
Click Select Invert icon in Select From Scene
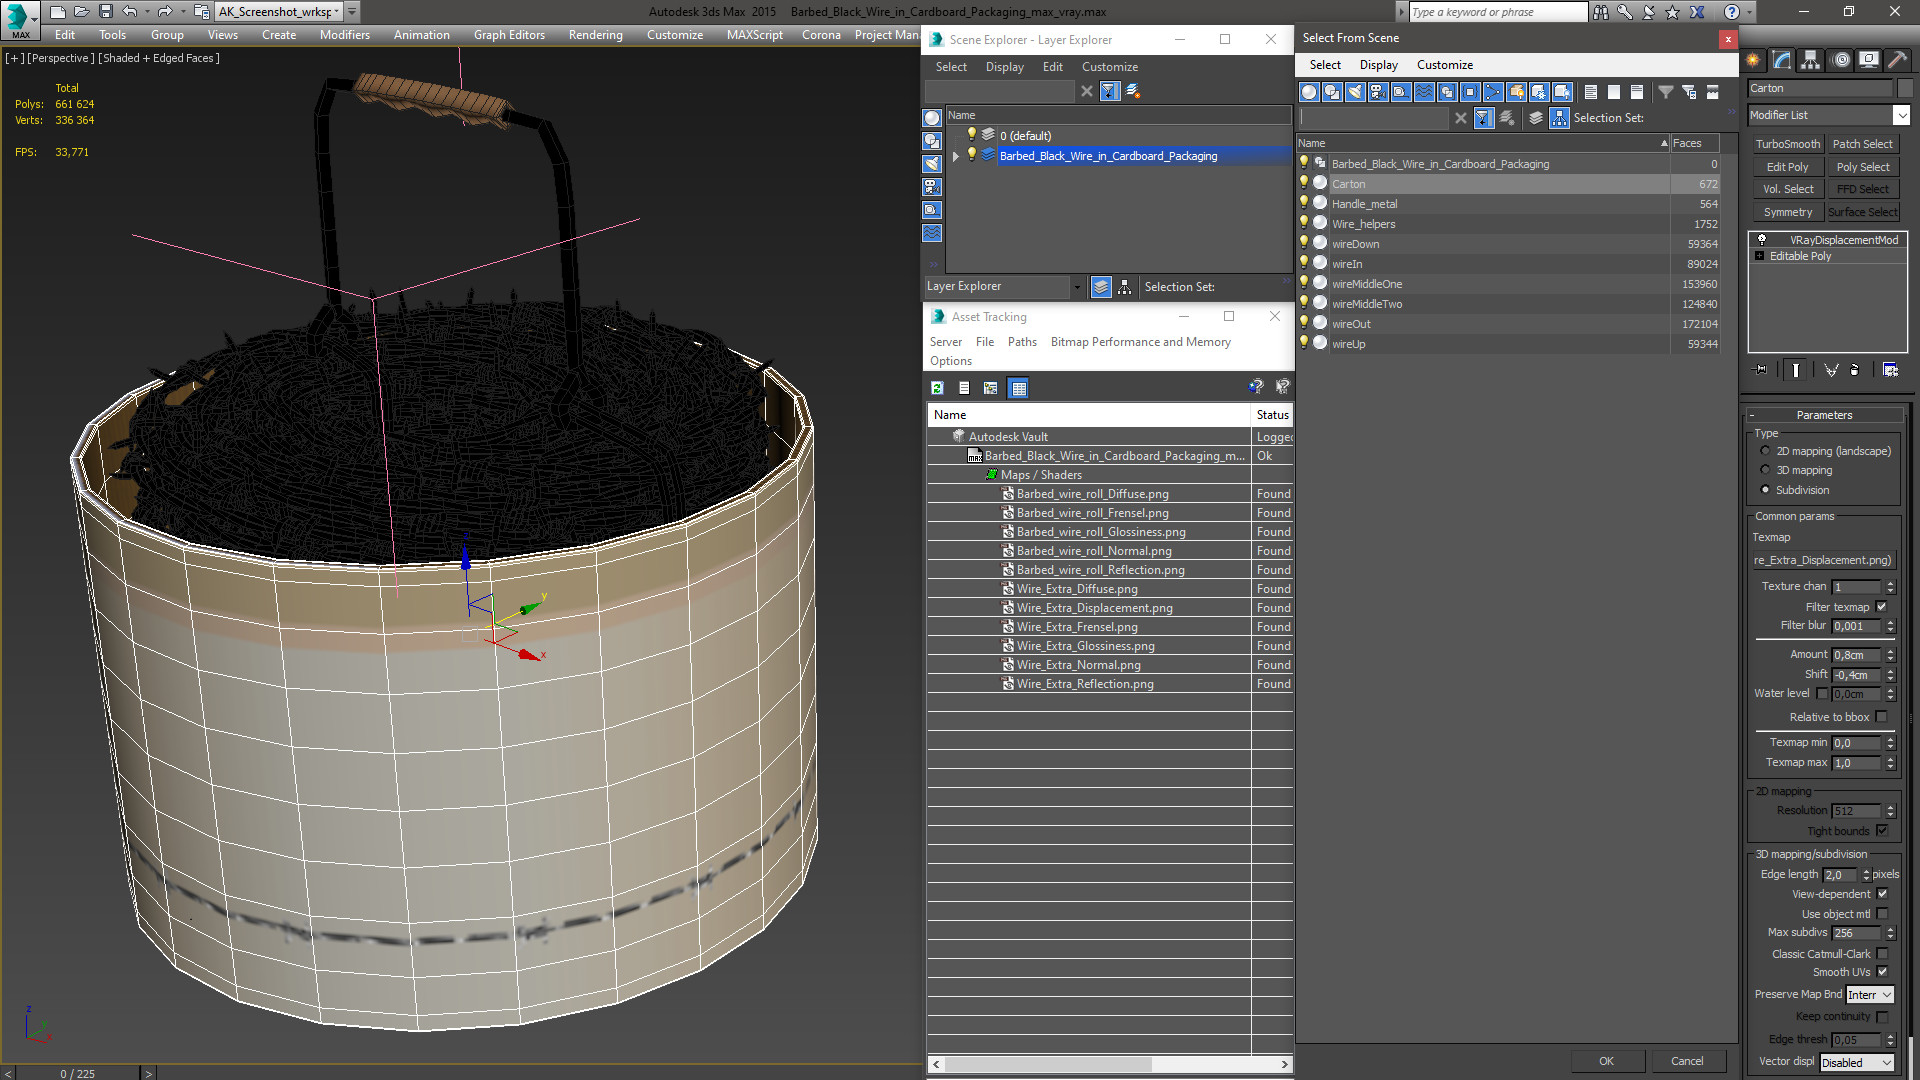pyautogui.click(x=1637, y=92)
